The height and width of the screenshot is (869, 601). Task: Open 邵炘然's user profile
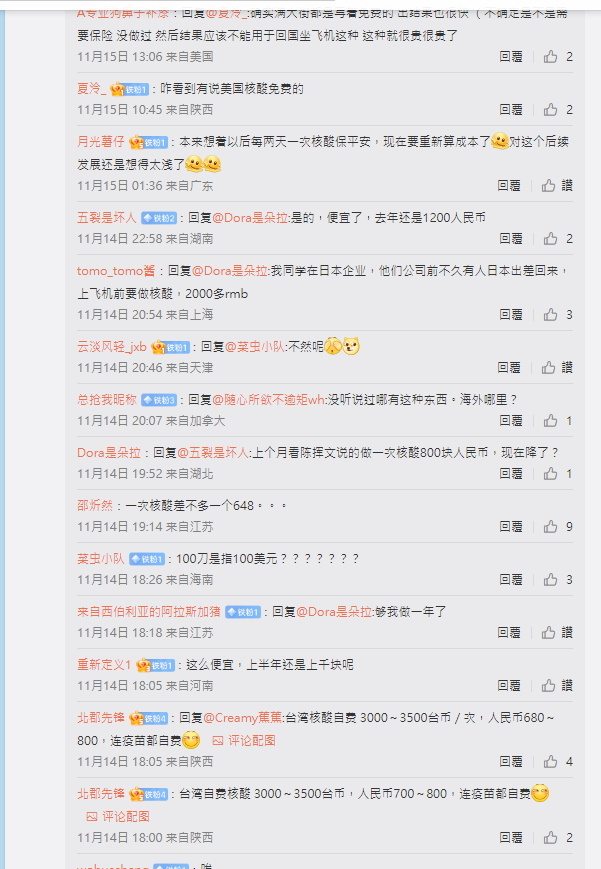tap(95, 505)
